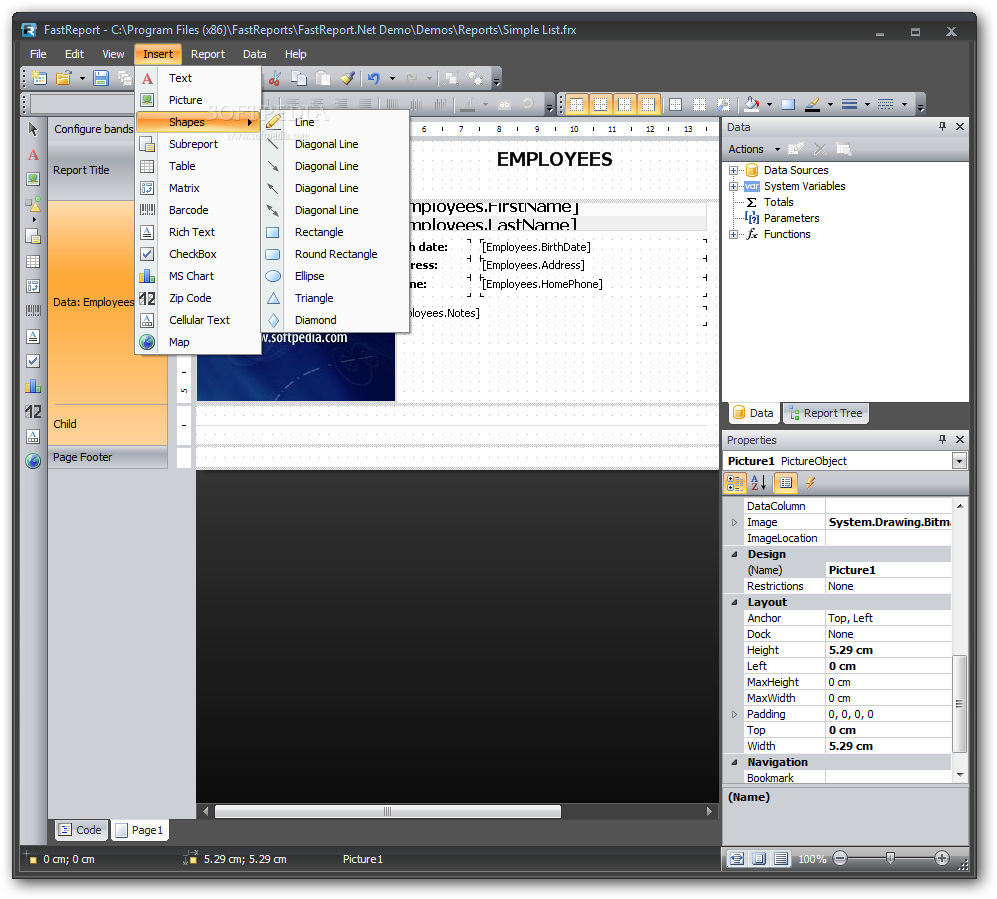Click the Events lightning icon in Properties
997x899 pixels.
coord(810,483)
